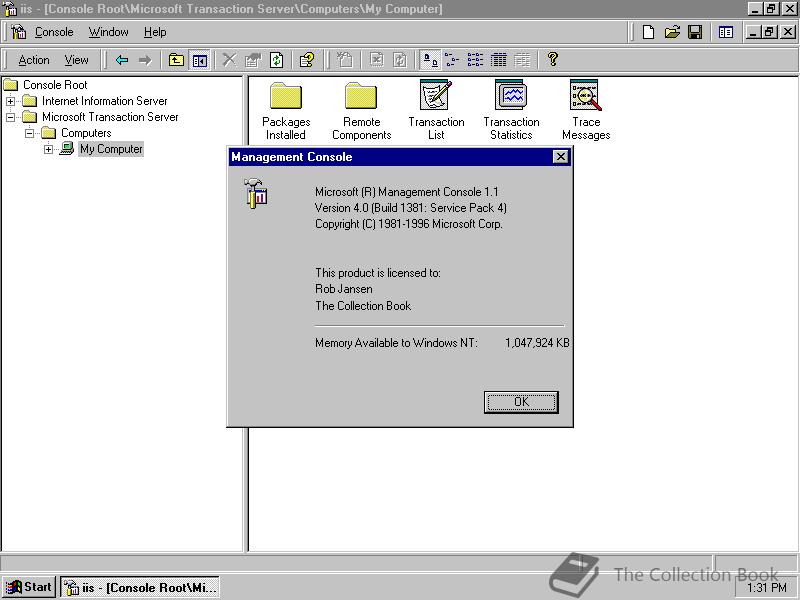The width and height of the screenshot is (800, 600).
Task: Select the List view button
Action: [475, 60]
